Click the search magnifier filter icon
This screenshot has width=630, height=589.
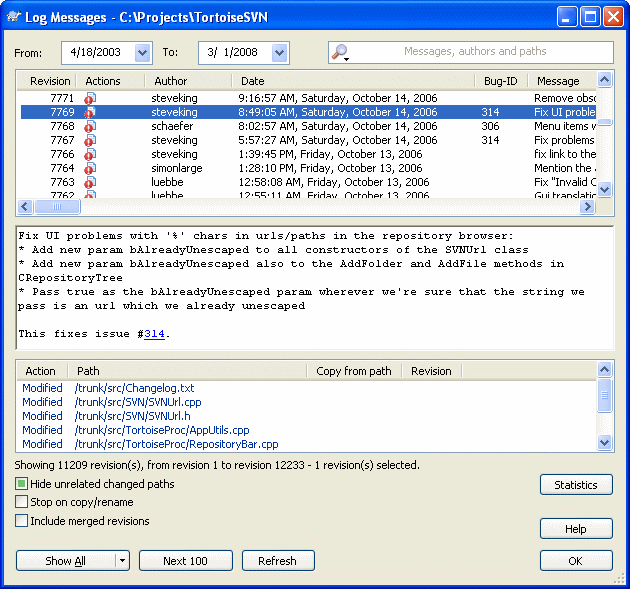pyautogui.click(x=340, y=53)
